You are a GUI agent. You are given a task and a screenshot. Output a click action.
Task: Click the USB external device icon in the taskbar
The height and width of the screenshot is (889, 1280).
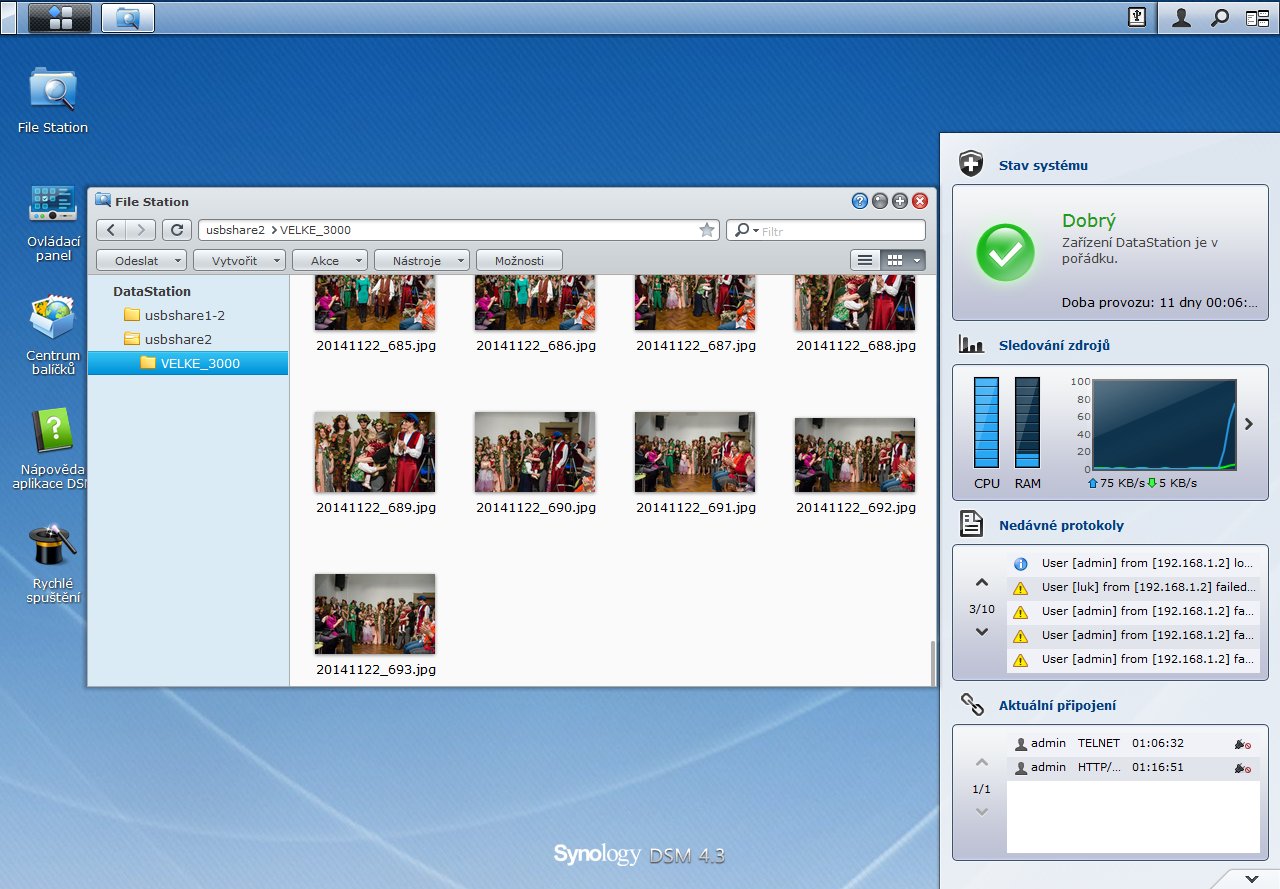pyautogui.click(x=1136, y=17)
